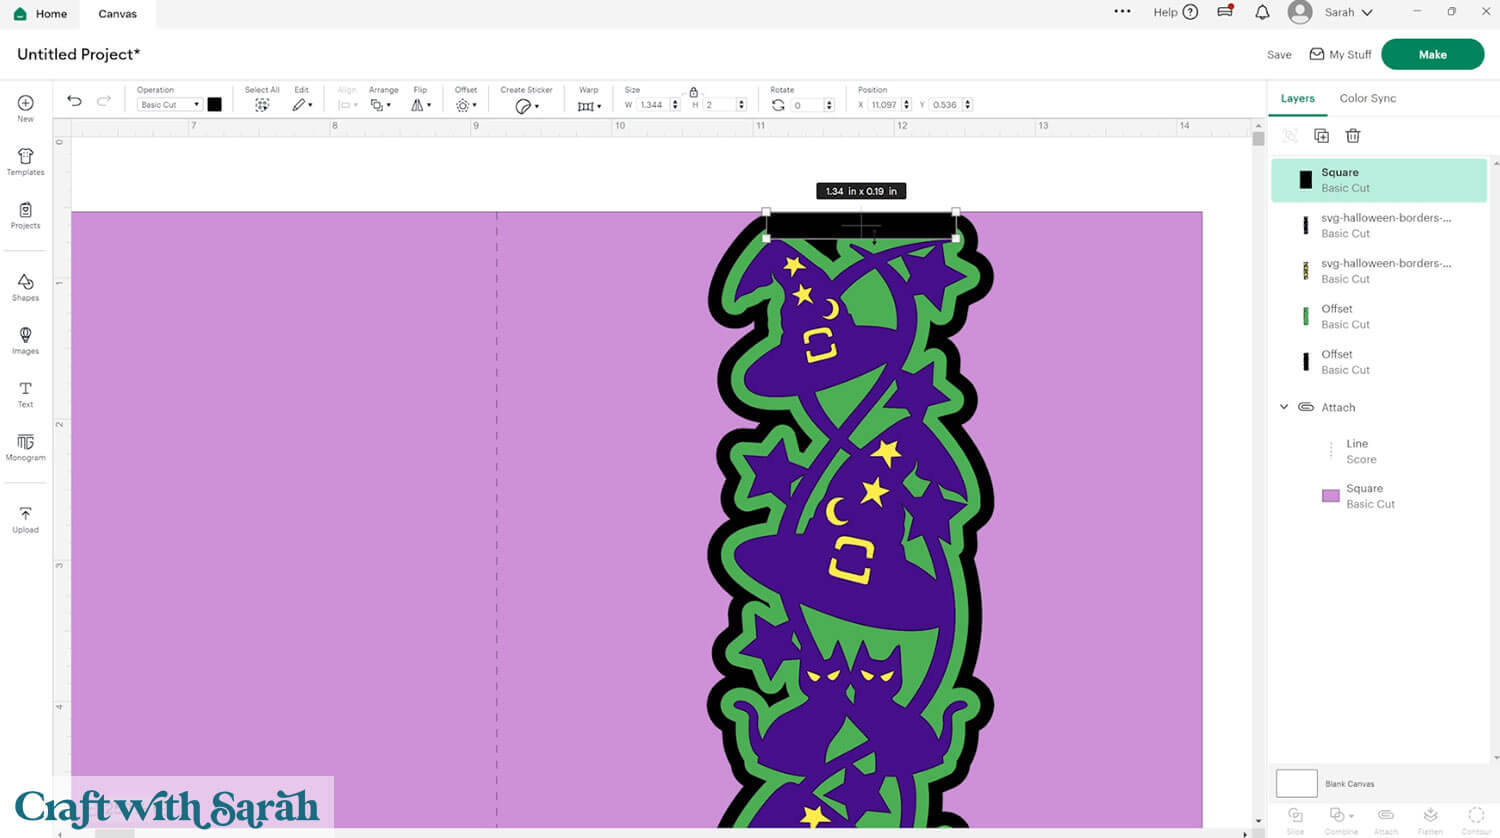1500x838 pixels.
Task: Open the notifications bell
Action: [x=1262, y=12]
